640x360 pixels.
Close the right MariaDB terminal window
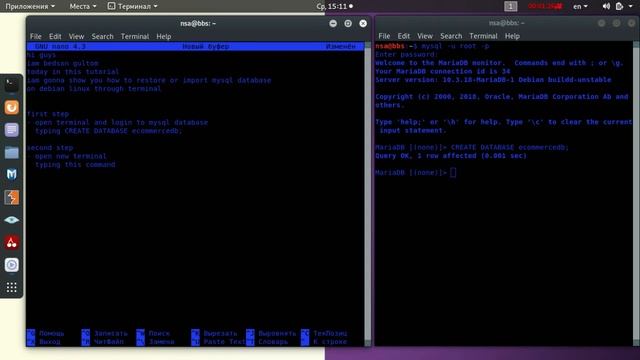[x=631, y=23]
